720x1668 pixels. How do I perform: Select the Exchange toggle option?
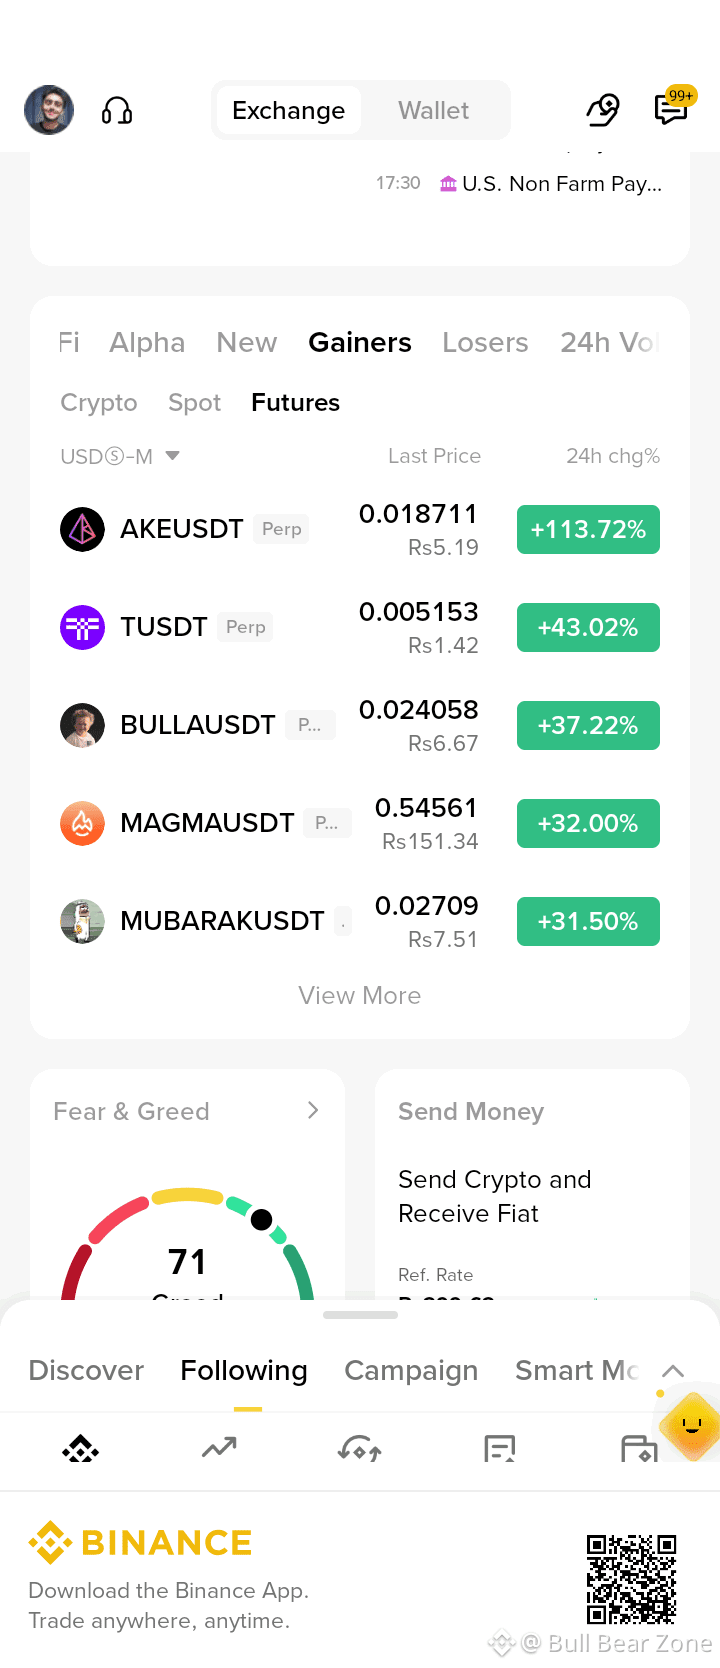pyautogui.click(x=288, y=110)
